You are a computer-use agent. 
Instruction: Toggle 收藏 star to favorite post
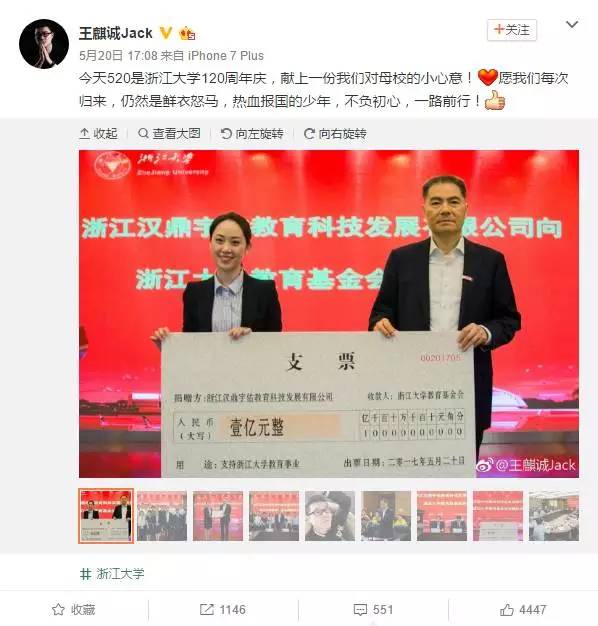[x=74, y=610]
